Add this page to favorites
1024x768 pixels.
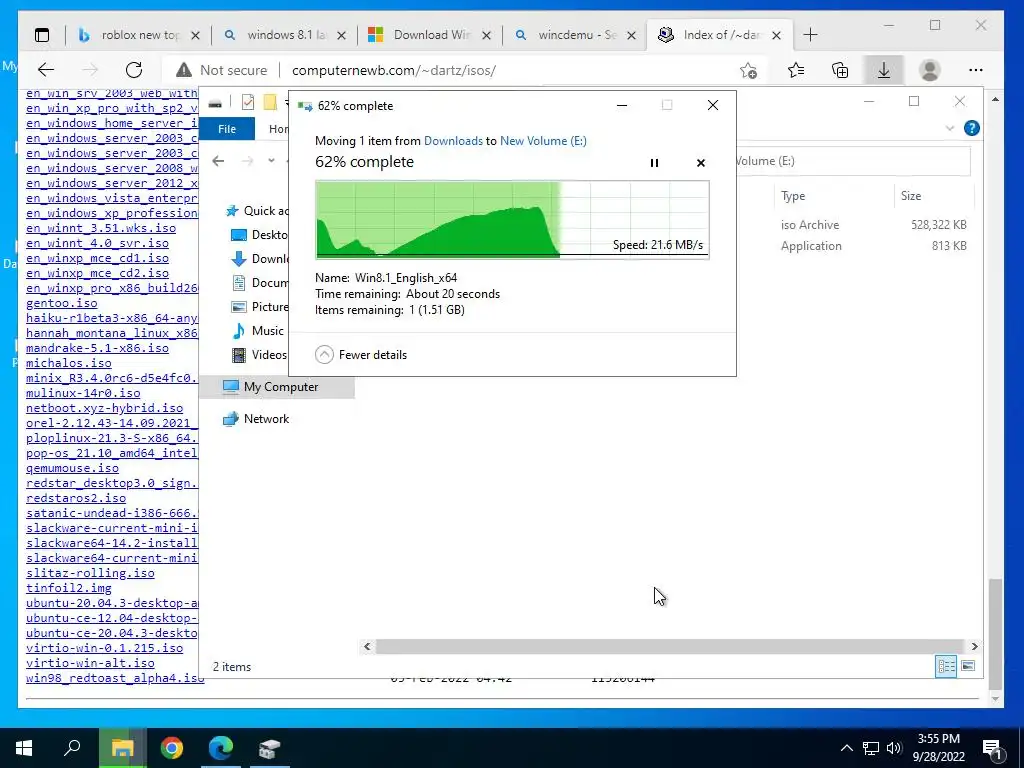pos(748,70)
